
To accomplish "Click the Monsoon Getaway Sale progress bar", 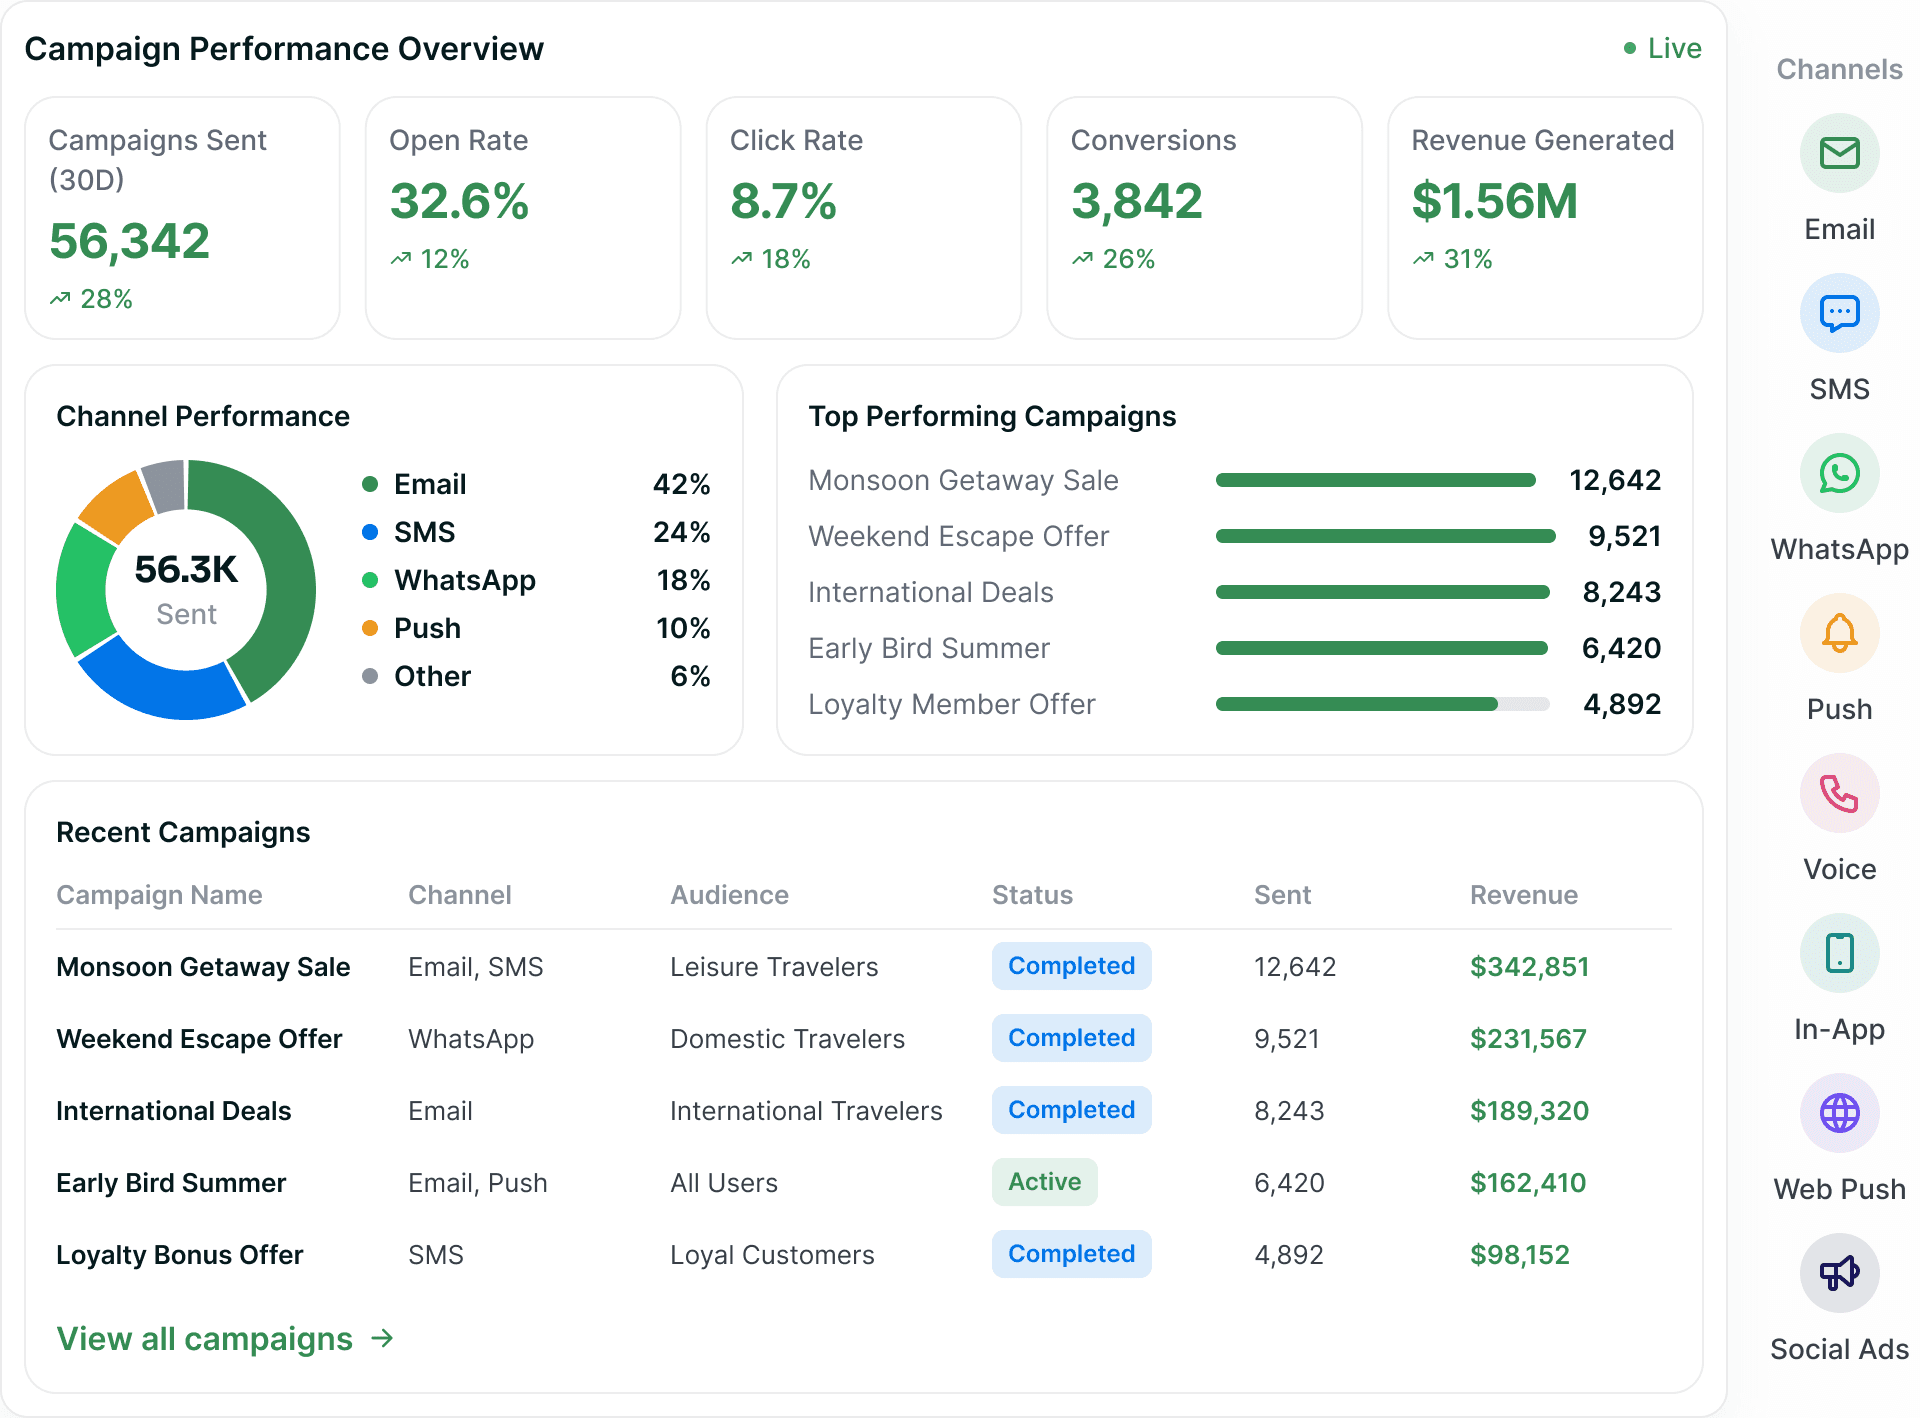I will pos(1376,480).
